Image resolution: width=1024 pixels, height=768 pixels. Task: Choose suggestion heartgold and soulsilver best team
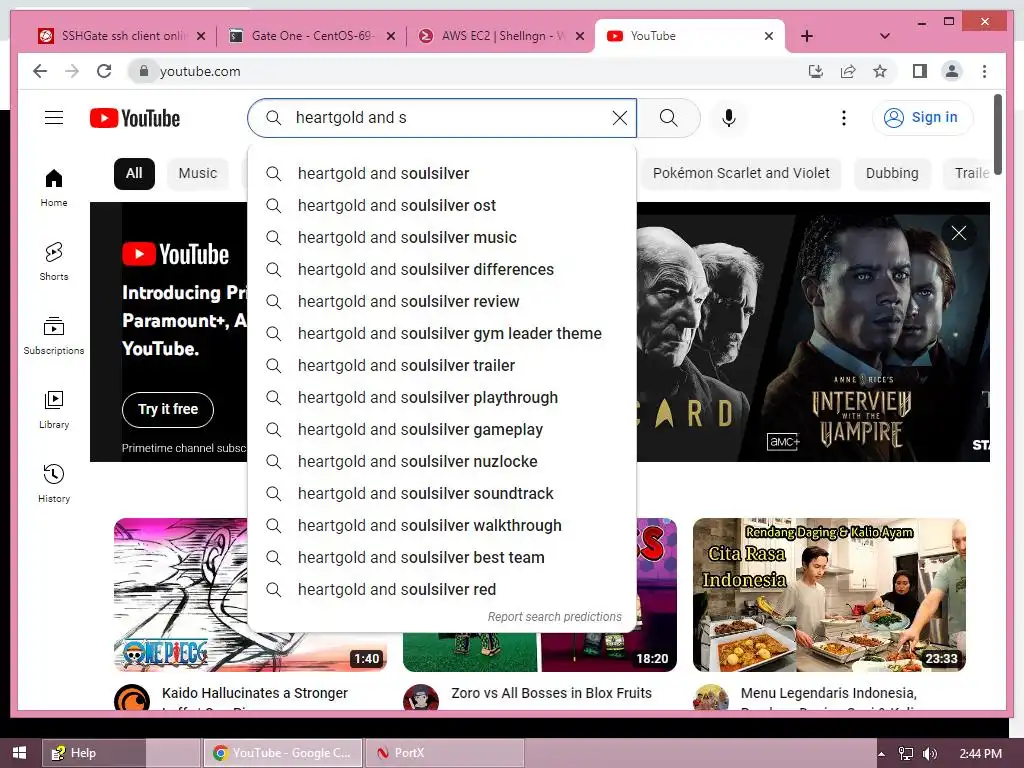[x=442, y=558]
